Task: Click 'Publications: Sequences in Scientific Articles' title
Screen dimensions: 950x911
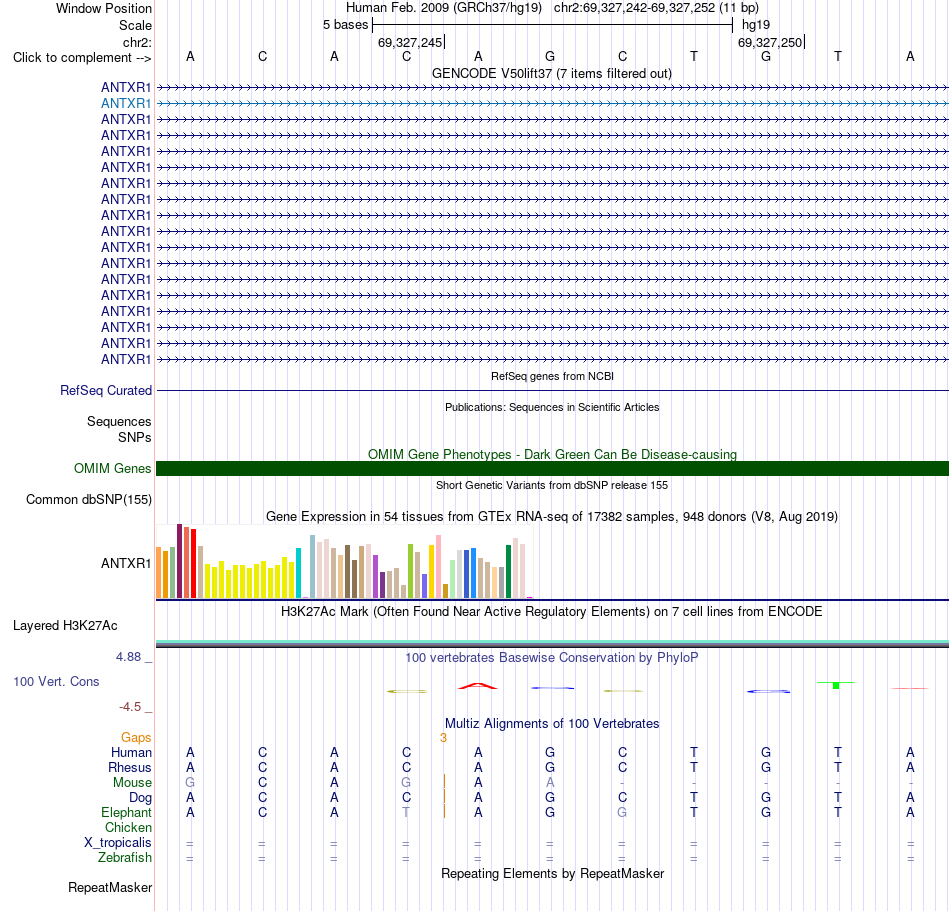Action: (552, 407)
